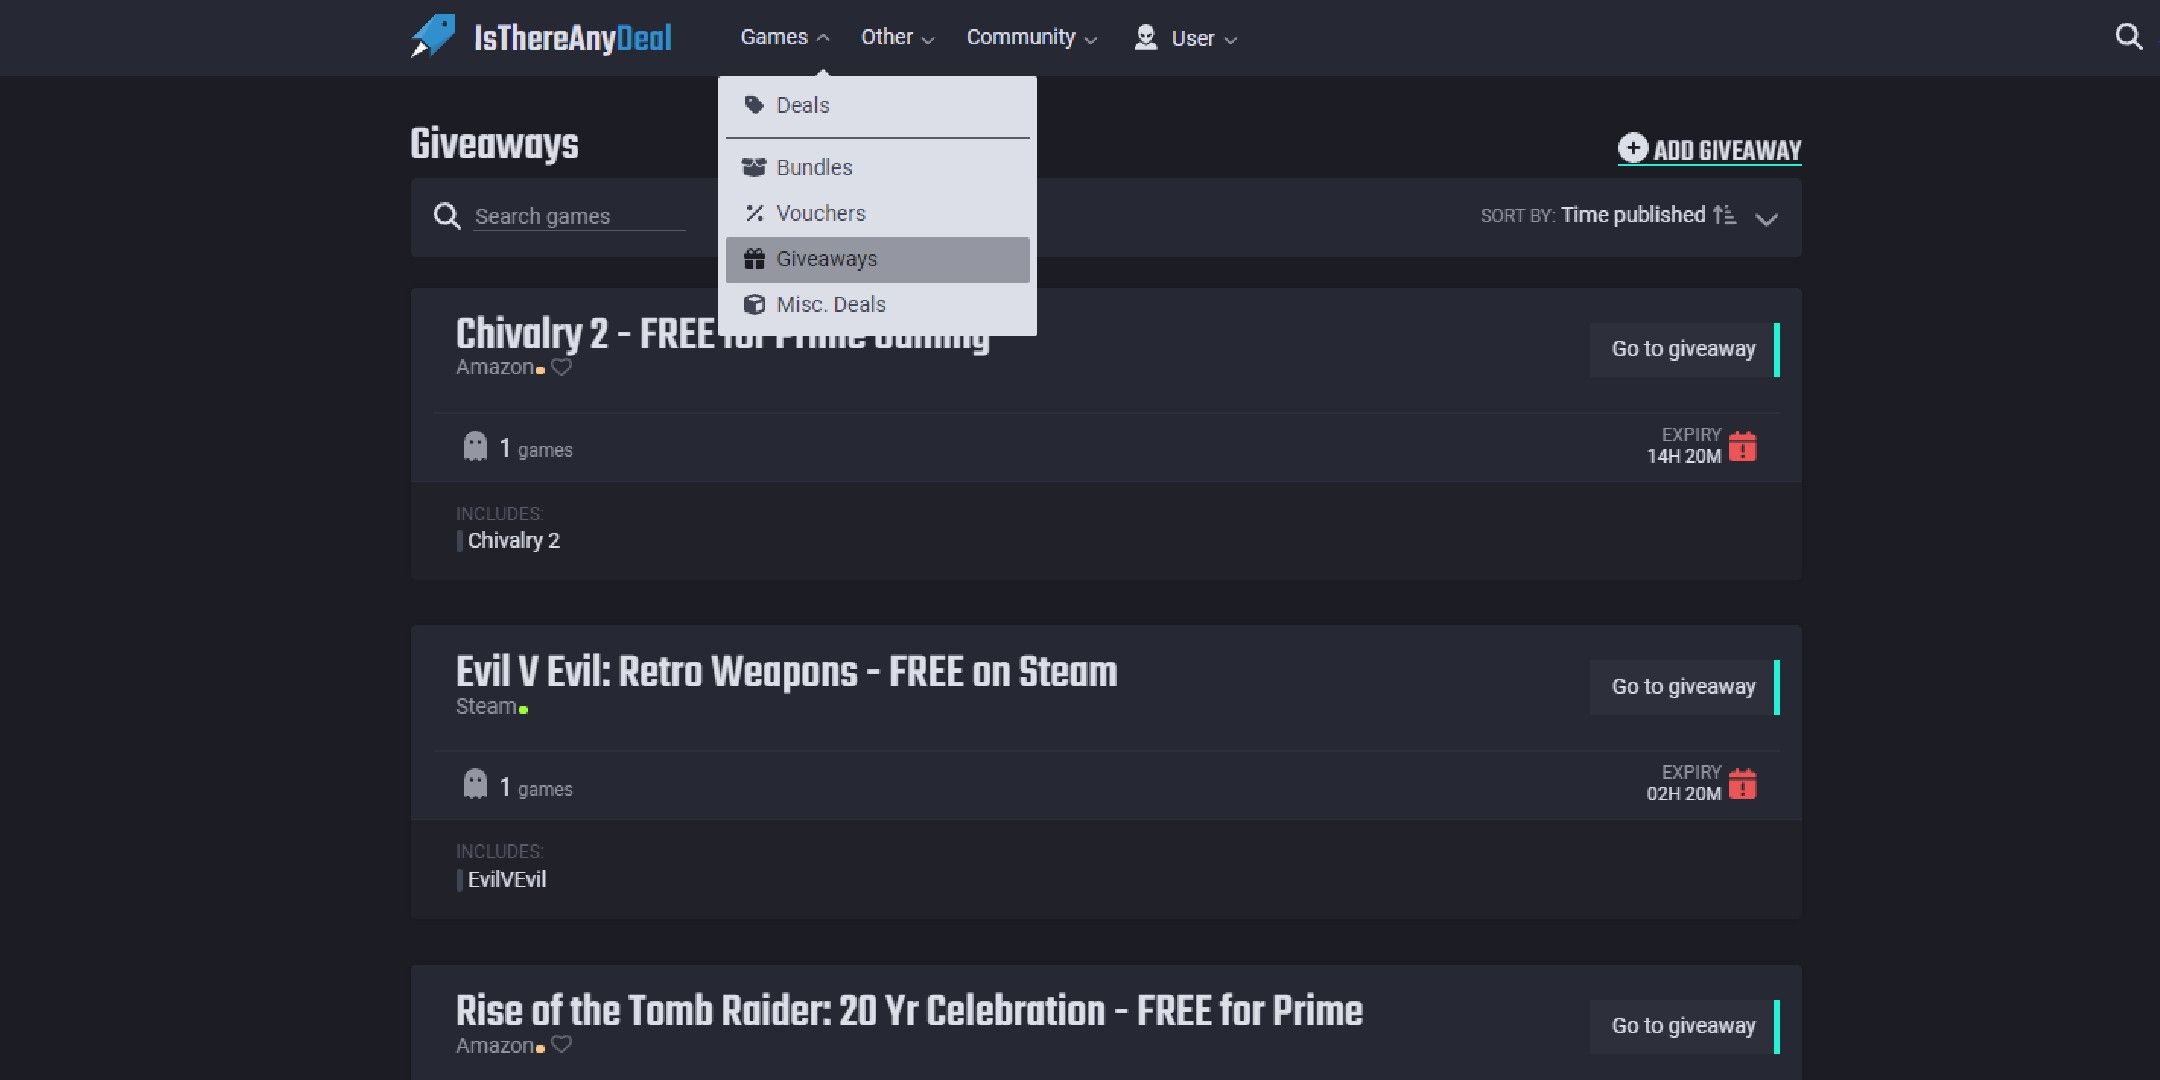Click the User avatar icon
Screen dimensions: 2160x1080
click(x=1146, y=38)
